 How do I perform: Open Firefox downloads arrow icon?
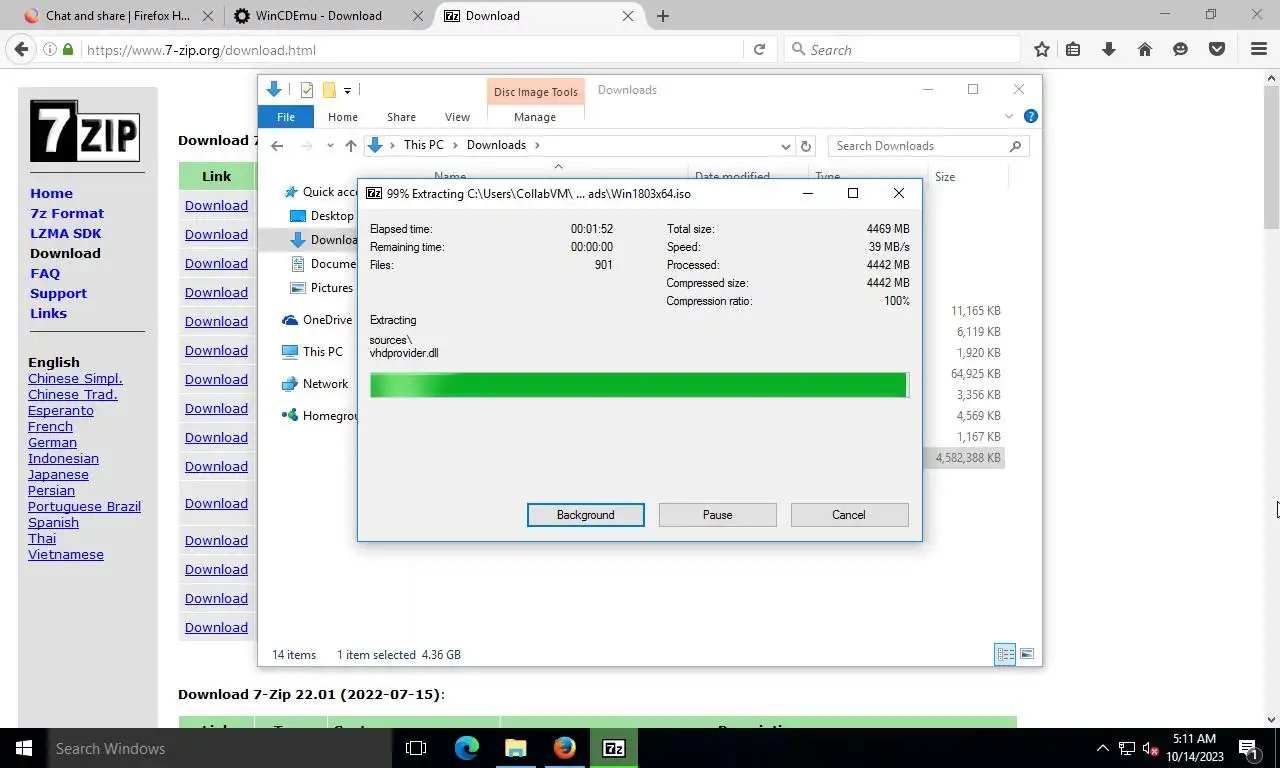(x=1108, y=49)
